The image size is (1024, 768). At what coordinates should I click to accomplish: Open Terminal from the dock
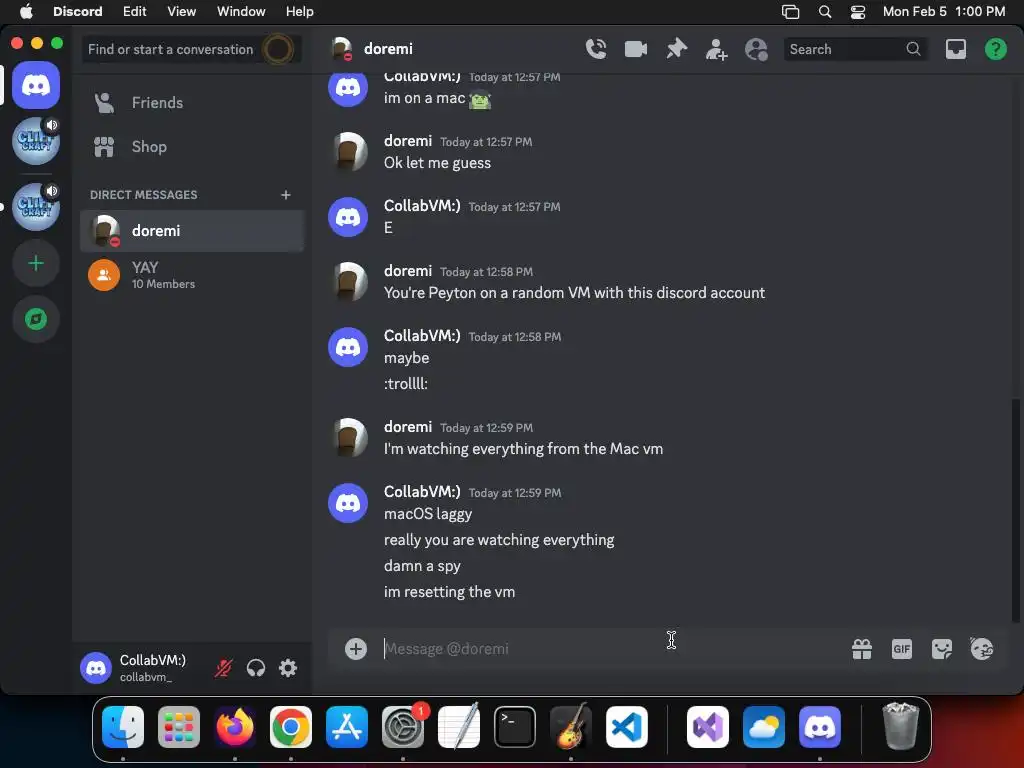[515, 727]
